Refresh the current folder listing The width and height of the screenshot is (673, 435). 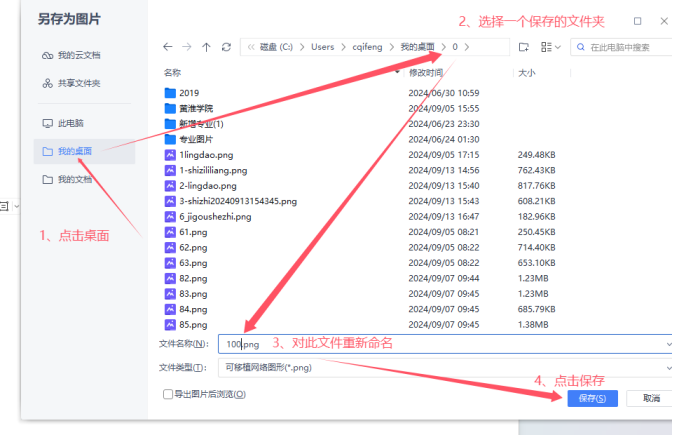pyautogui.click(x=227, y=47)
